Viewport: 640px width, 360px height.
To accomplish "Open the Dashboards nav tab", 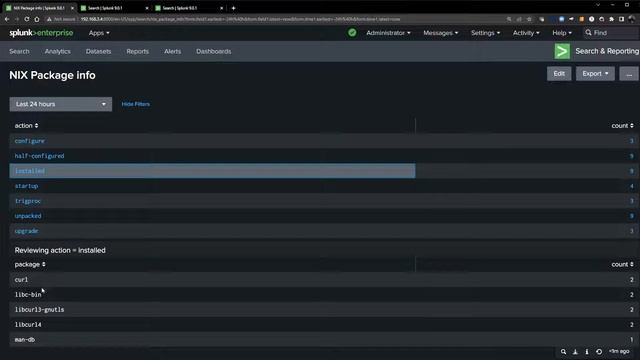I will coord(213,51).
